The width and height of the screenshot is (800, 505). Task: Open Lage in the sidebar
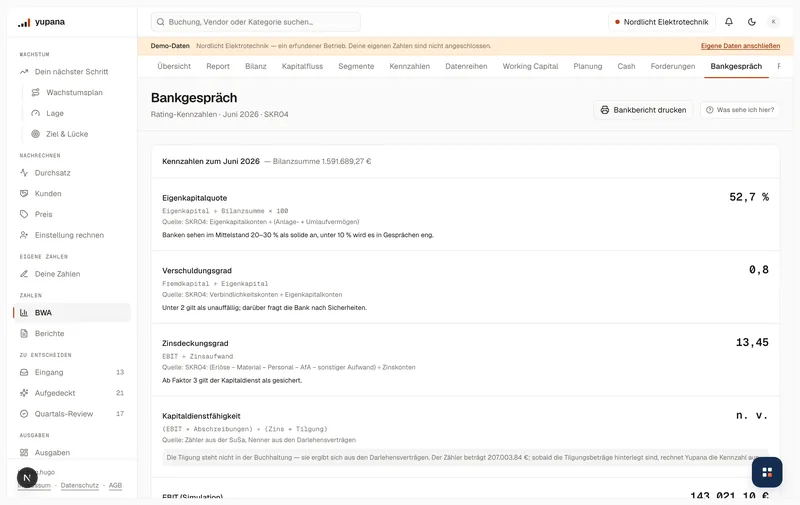[55, 113]
